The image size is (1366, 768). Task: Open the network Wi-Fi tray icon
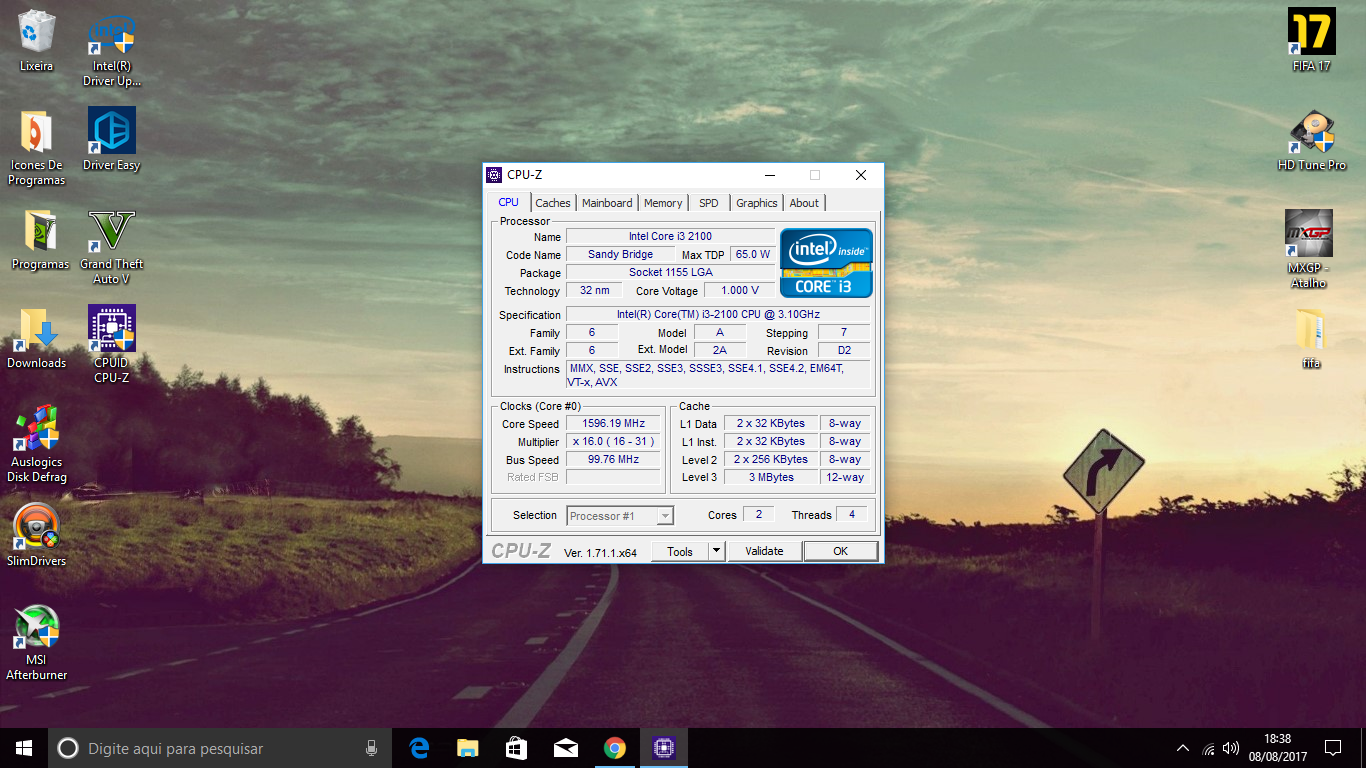pos(1208,748)
